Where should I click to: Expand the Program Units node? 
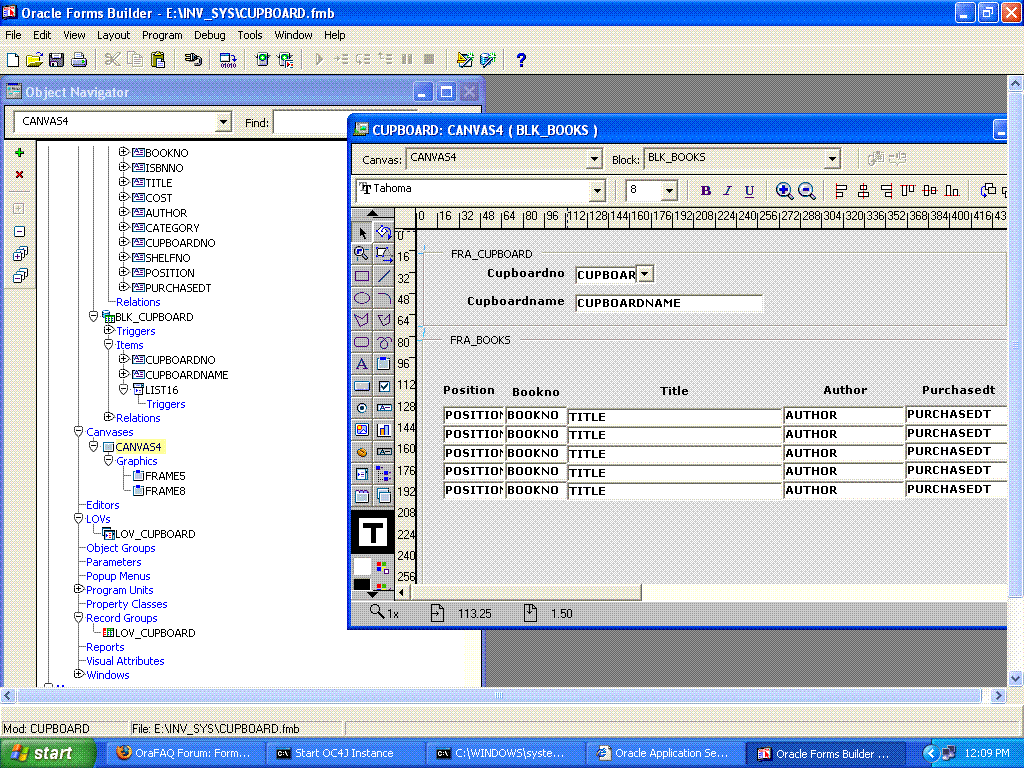79,590
